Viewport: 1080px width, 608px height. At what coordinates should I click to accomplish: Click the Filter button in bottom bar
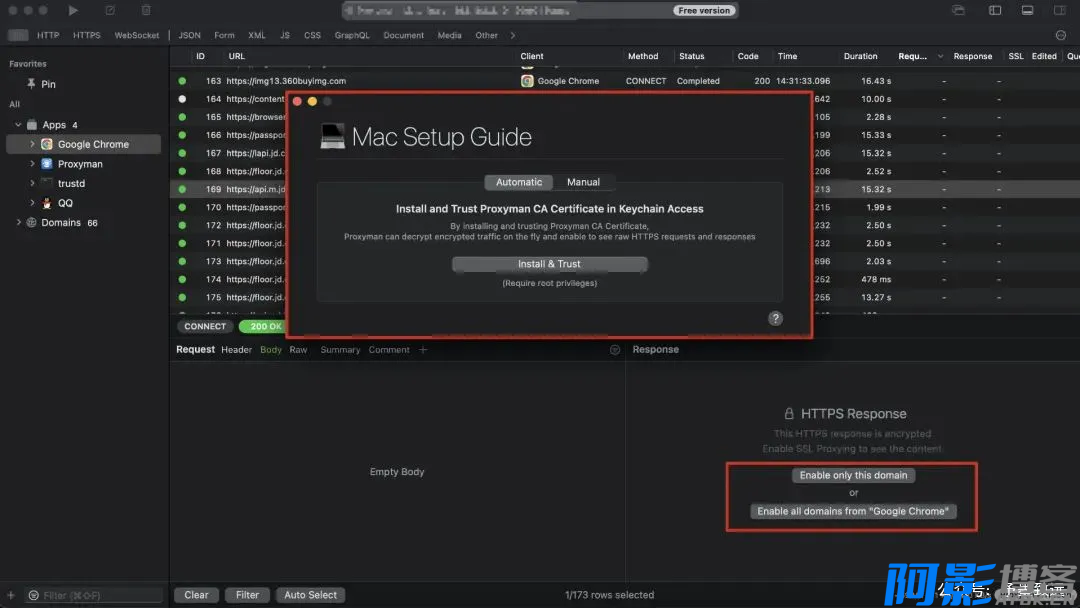247,595
